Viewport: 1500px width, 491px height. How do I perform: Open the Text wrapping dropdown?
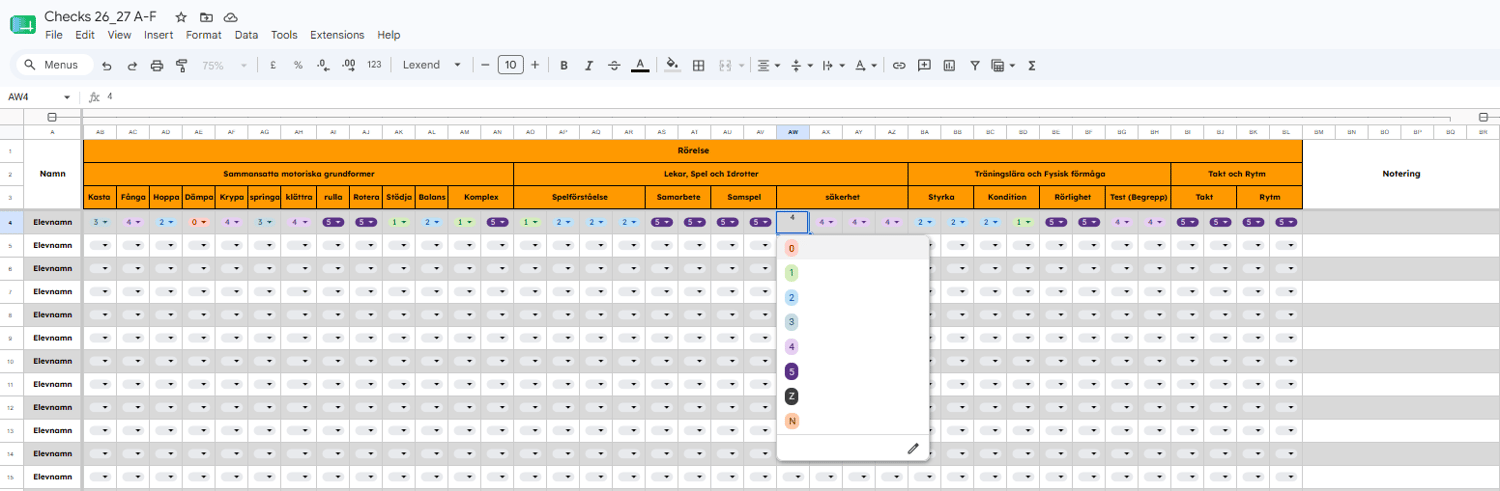point(833,65)
